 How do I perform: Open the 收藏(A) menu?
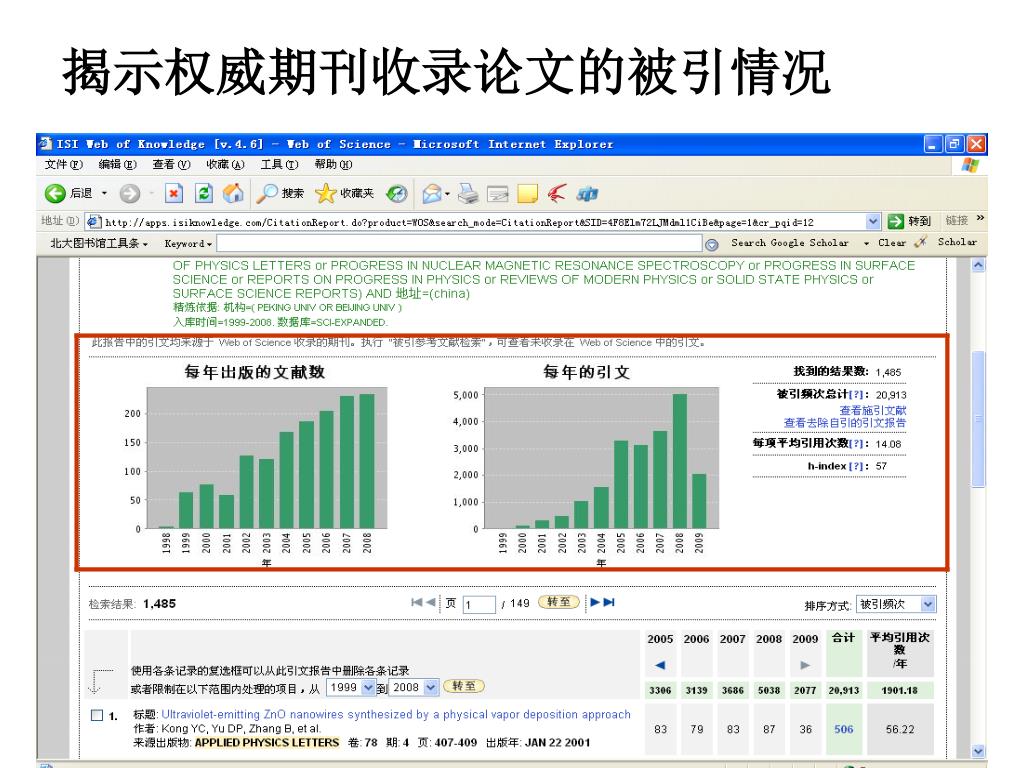coord(225,165)
